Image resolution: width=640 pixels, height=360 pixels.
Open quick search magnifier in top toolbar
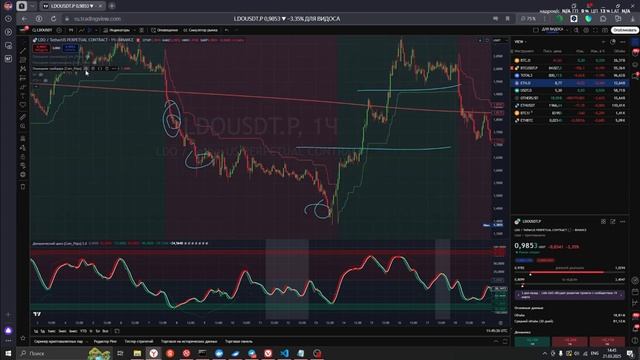tap(576, 30)
